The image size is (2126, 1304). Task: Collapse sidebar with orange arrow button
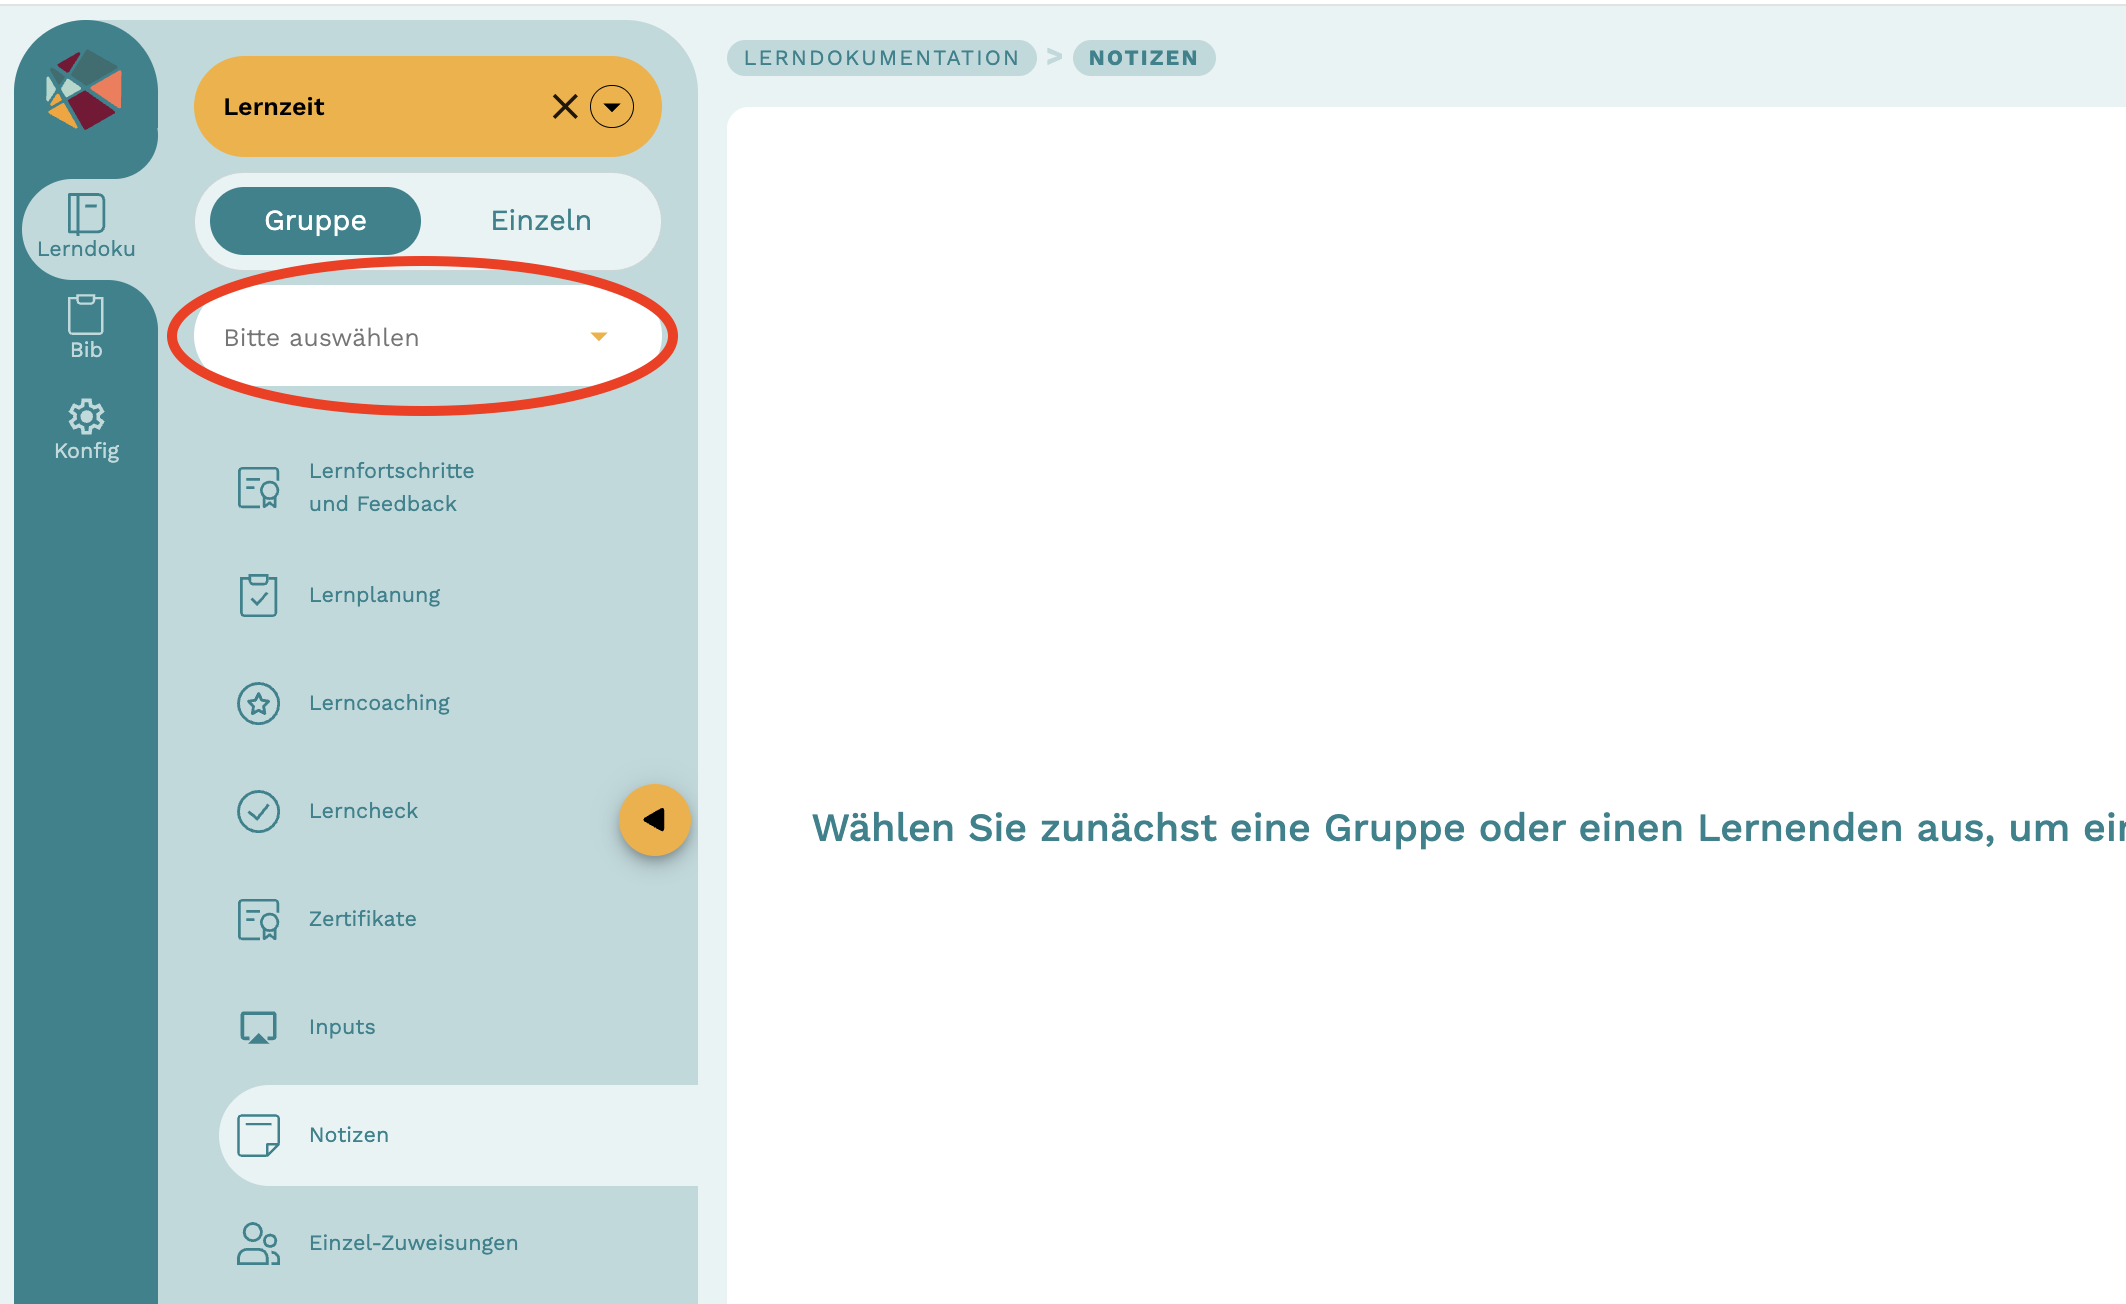point(655,820)
